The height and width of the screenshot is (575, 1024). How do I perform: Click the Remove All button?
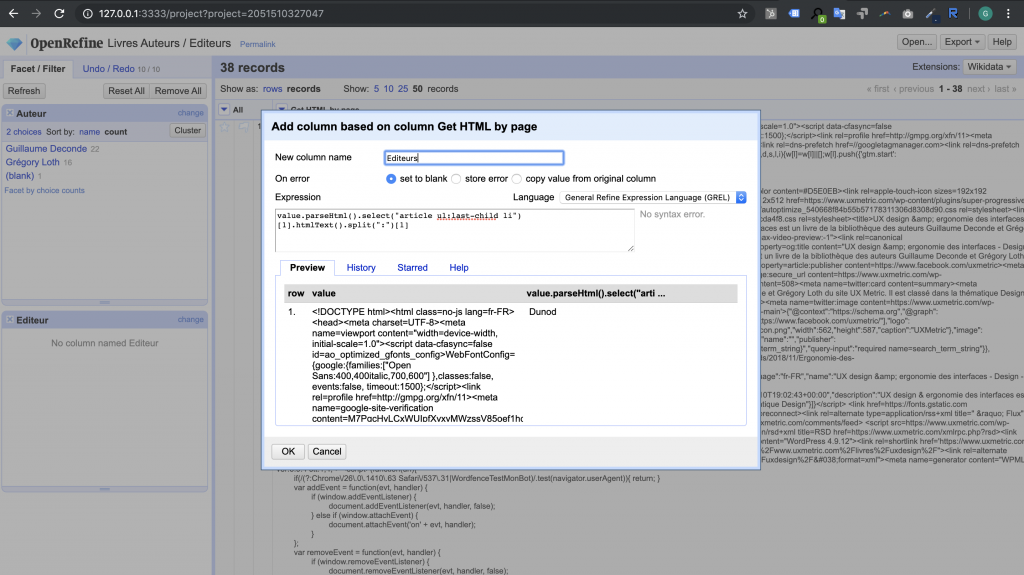(178, 91)
